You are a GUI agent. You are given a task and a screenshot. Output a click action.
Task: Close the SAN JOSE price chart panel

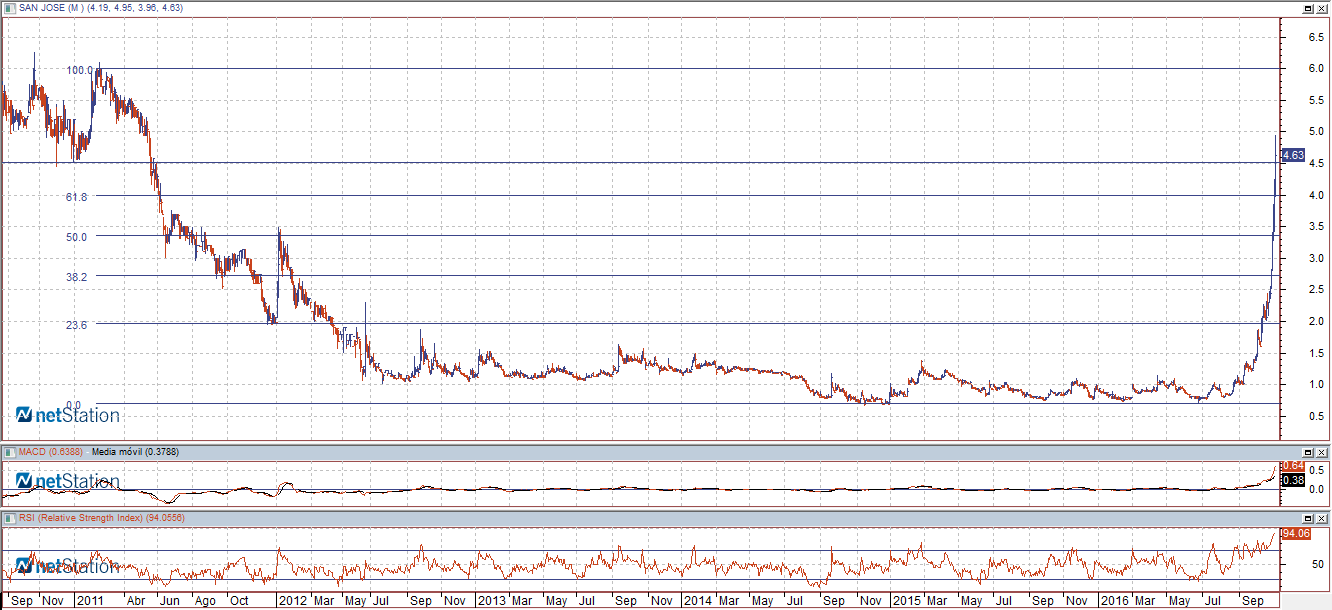pyautogui.click(x=1322, y=7)
